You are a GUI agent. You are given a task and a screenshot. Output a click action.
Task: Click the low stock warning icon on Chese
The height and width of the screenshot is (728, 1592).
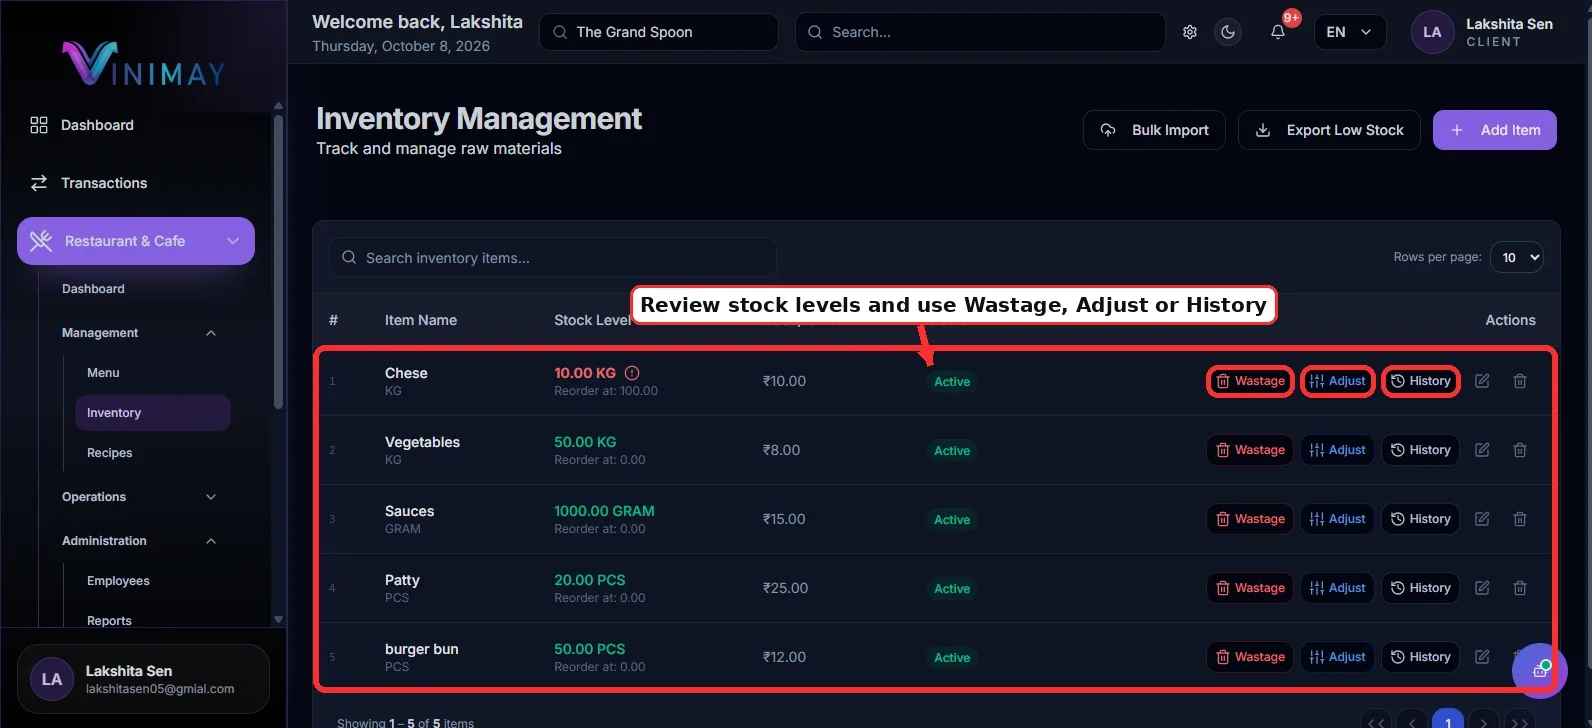coord(632,373)
